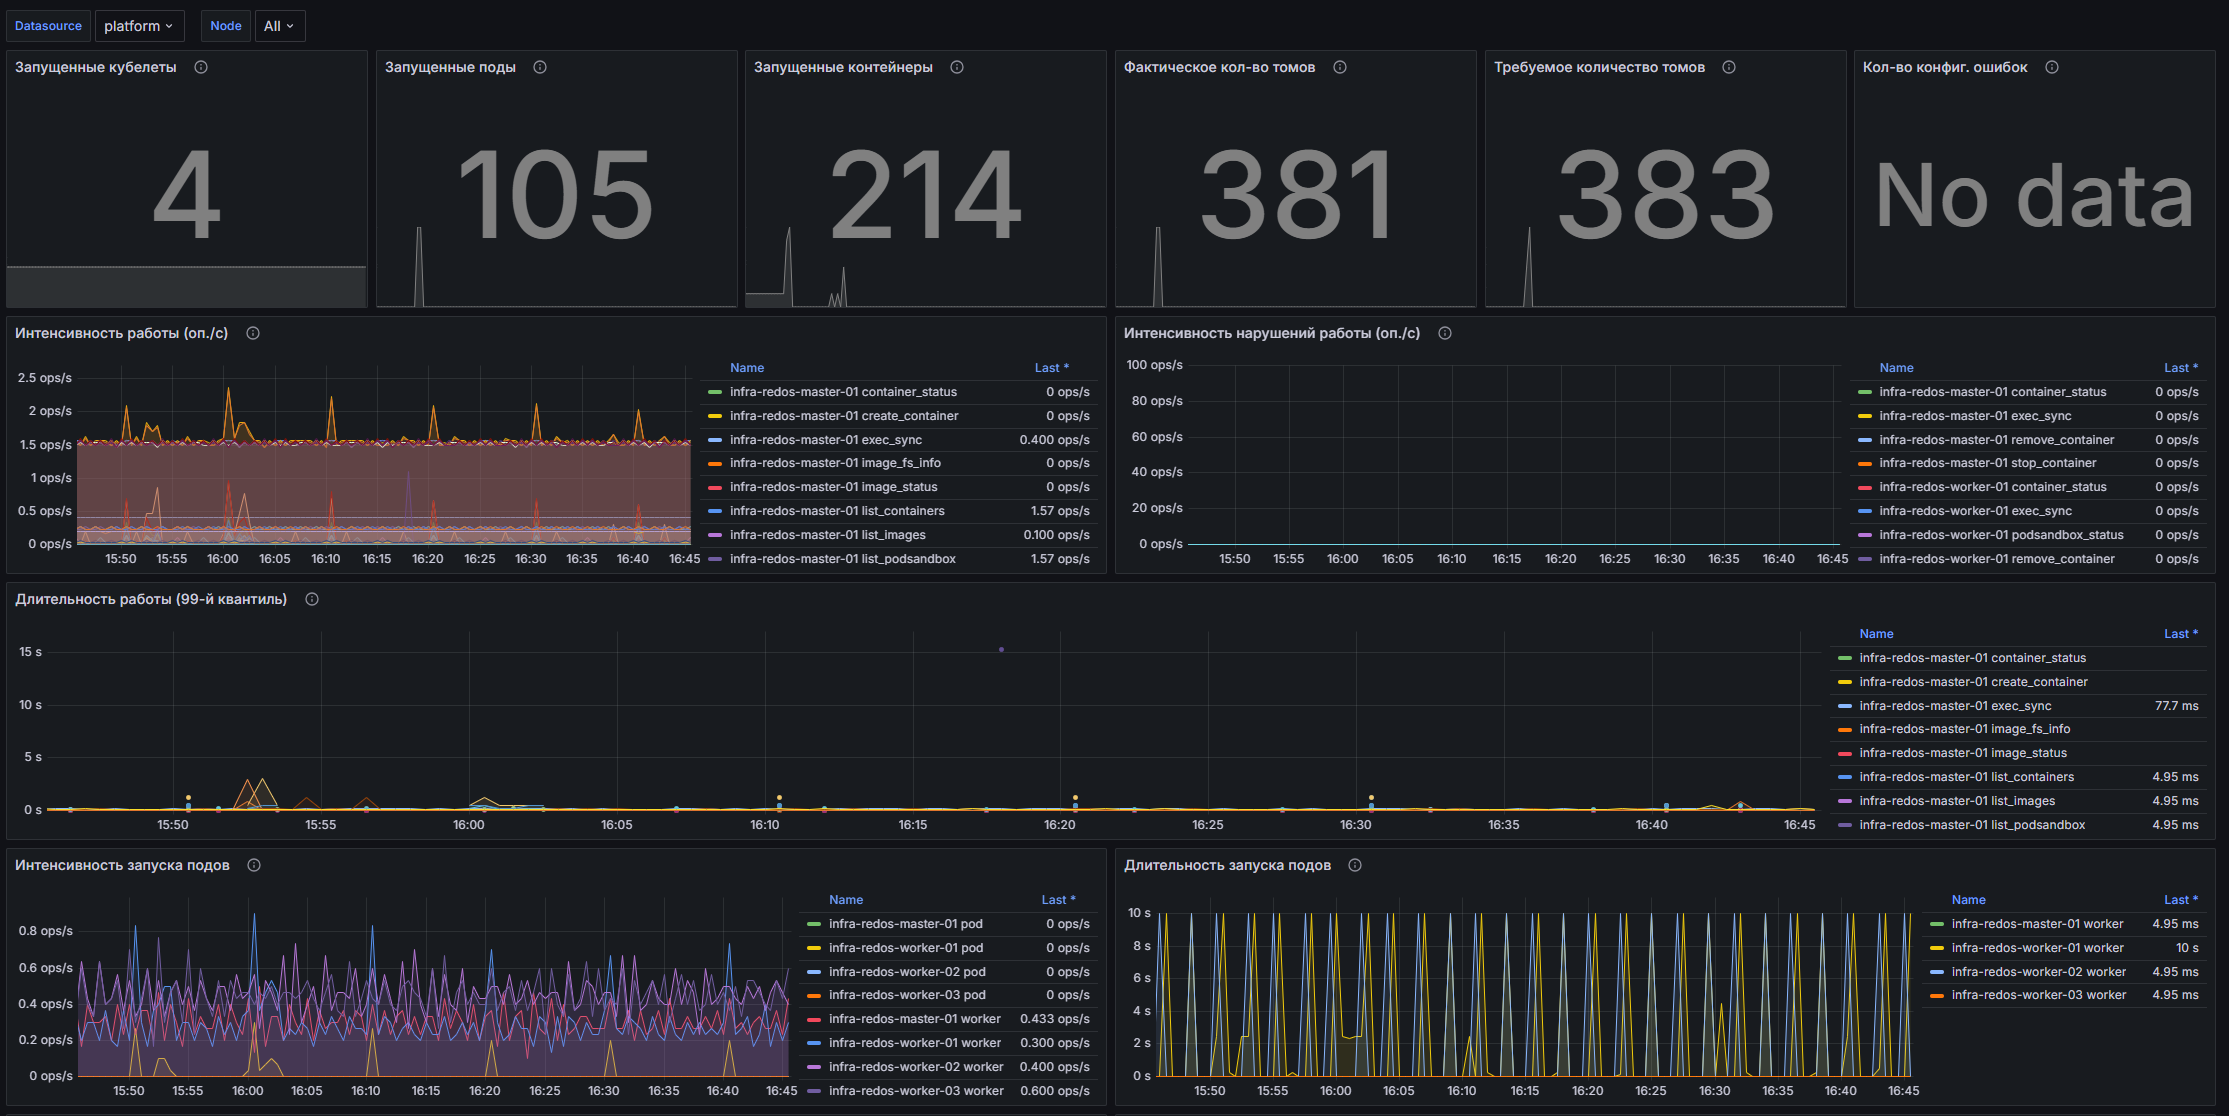Click info icon by Кол-во конфиг. ошибок
The height and width of the screenshot is (1116, 2229).
pos(2052,67)
